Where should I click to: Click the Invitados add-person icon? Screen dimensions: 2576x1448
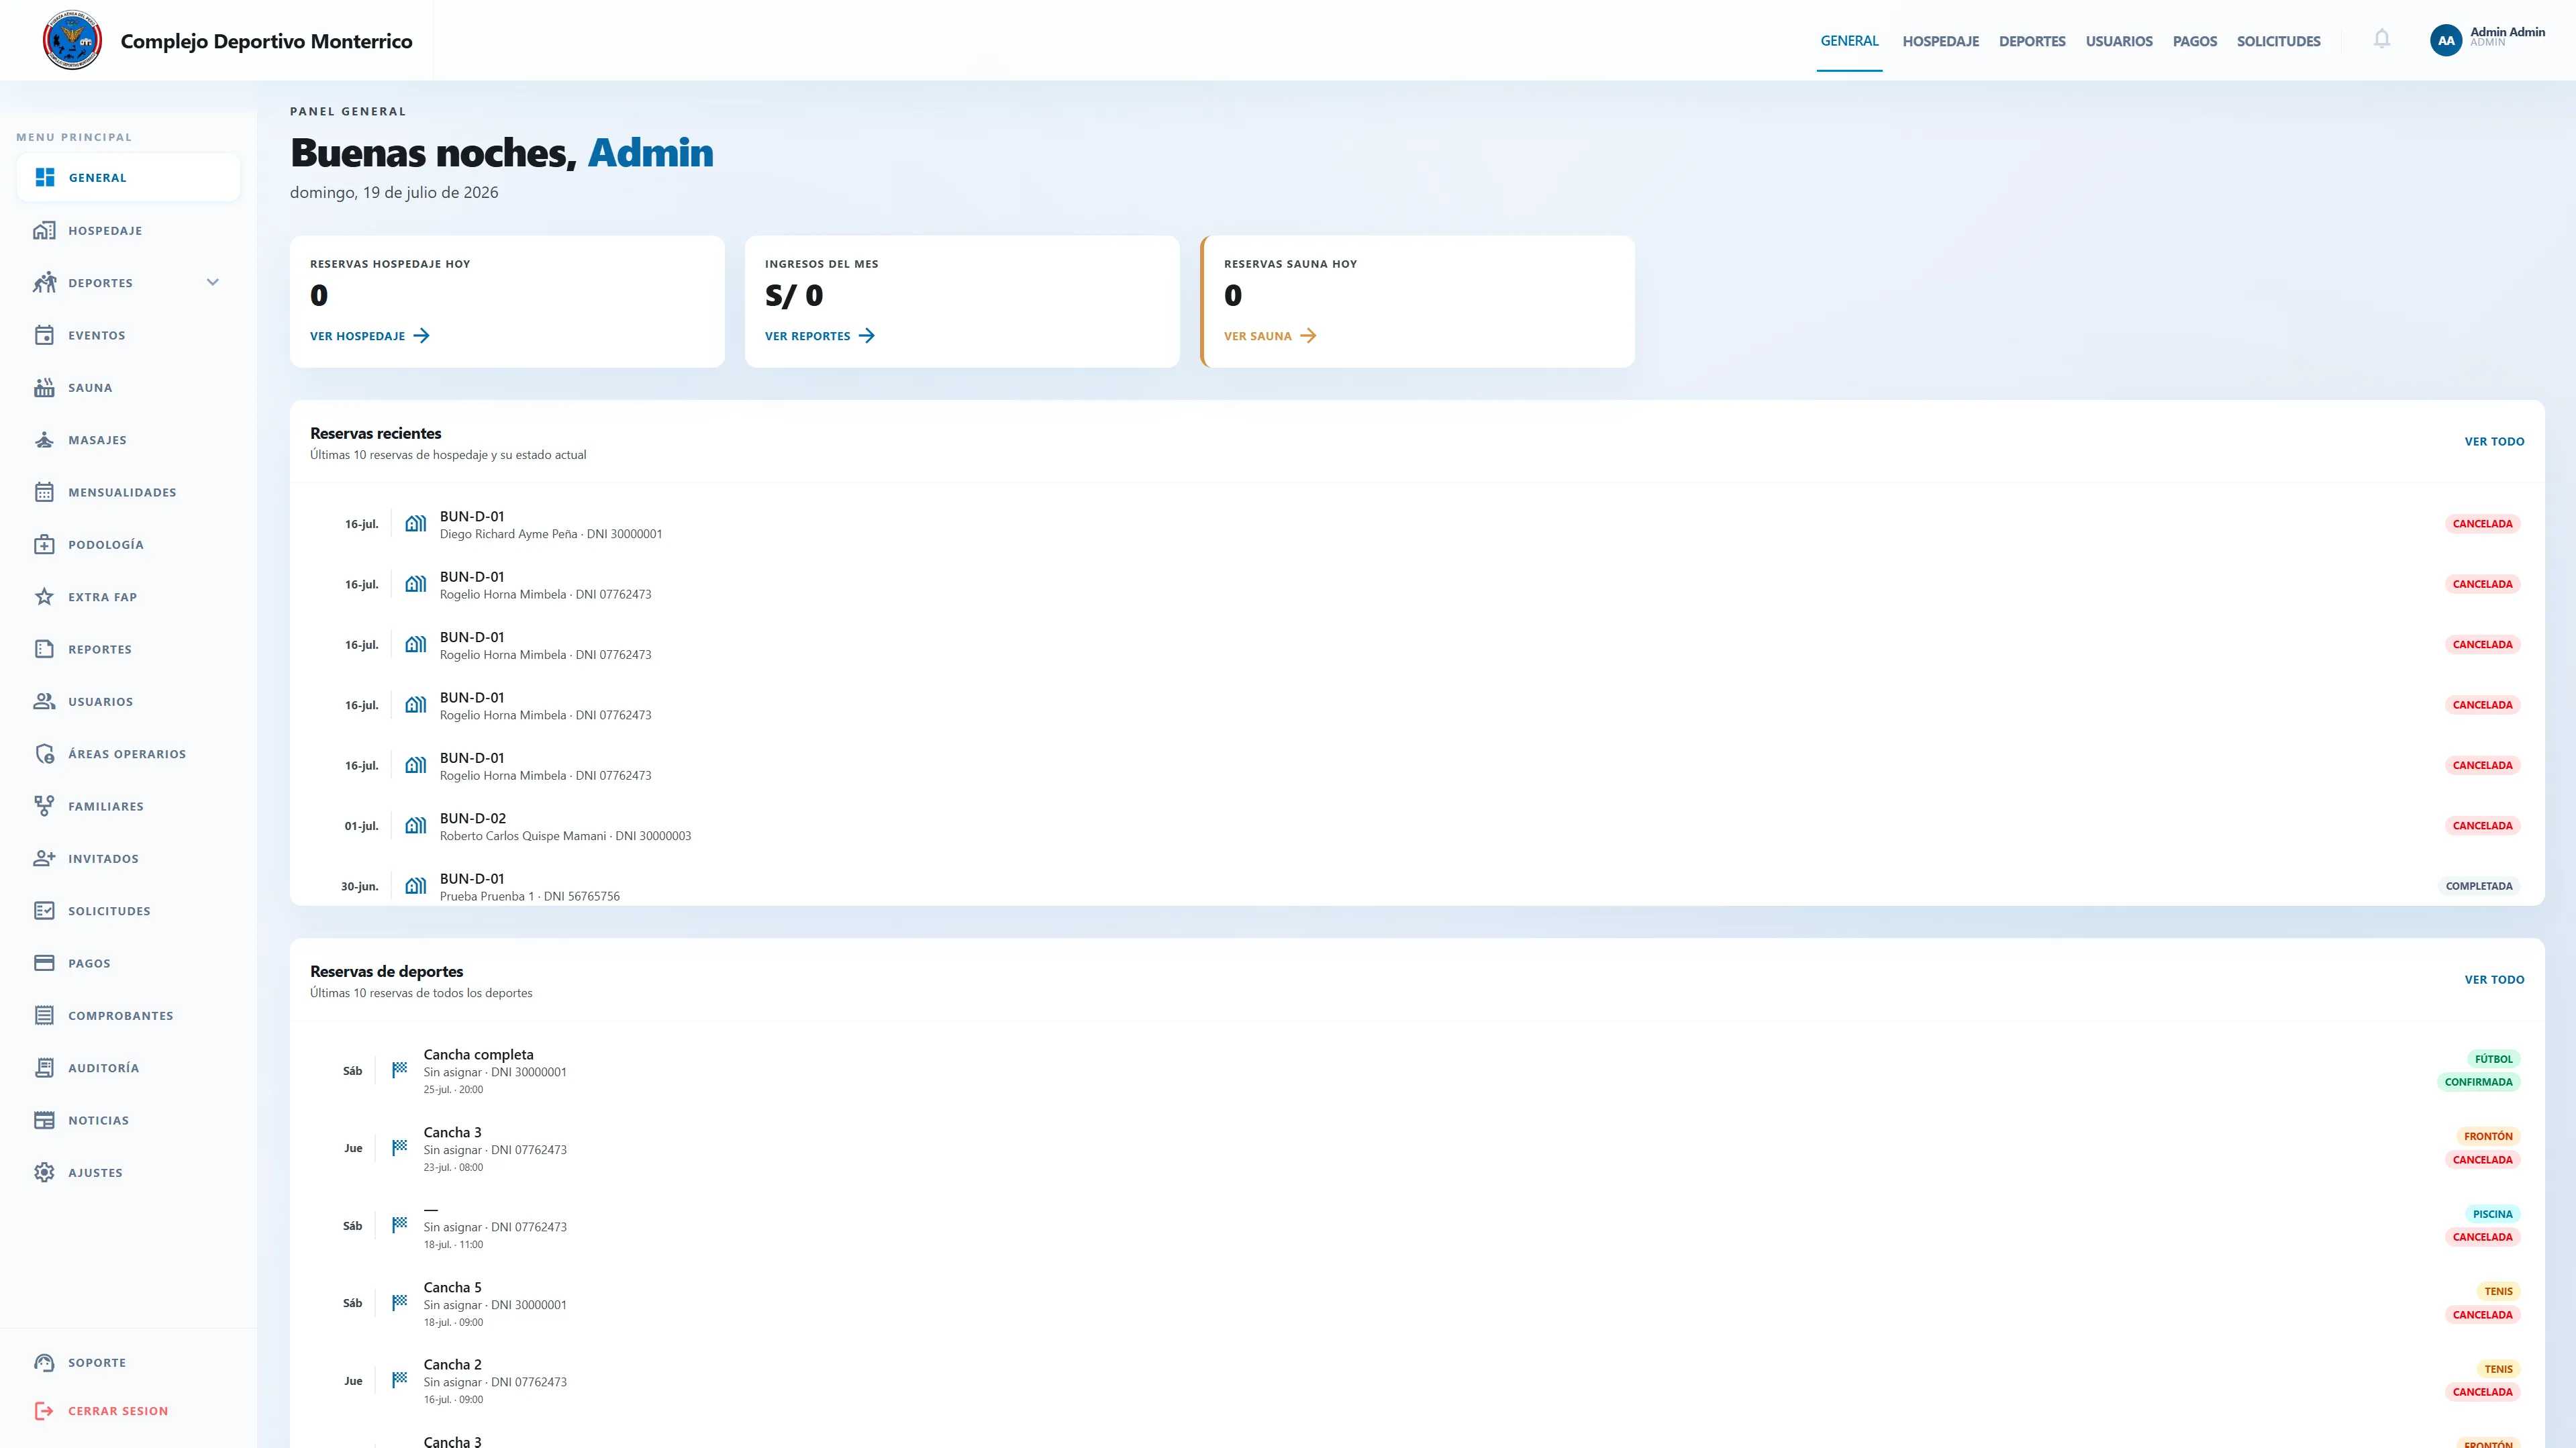[44, 858]
